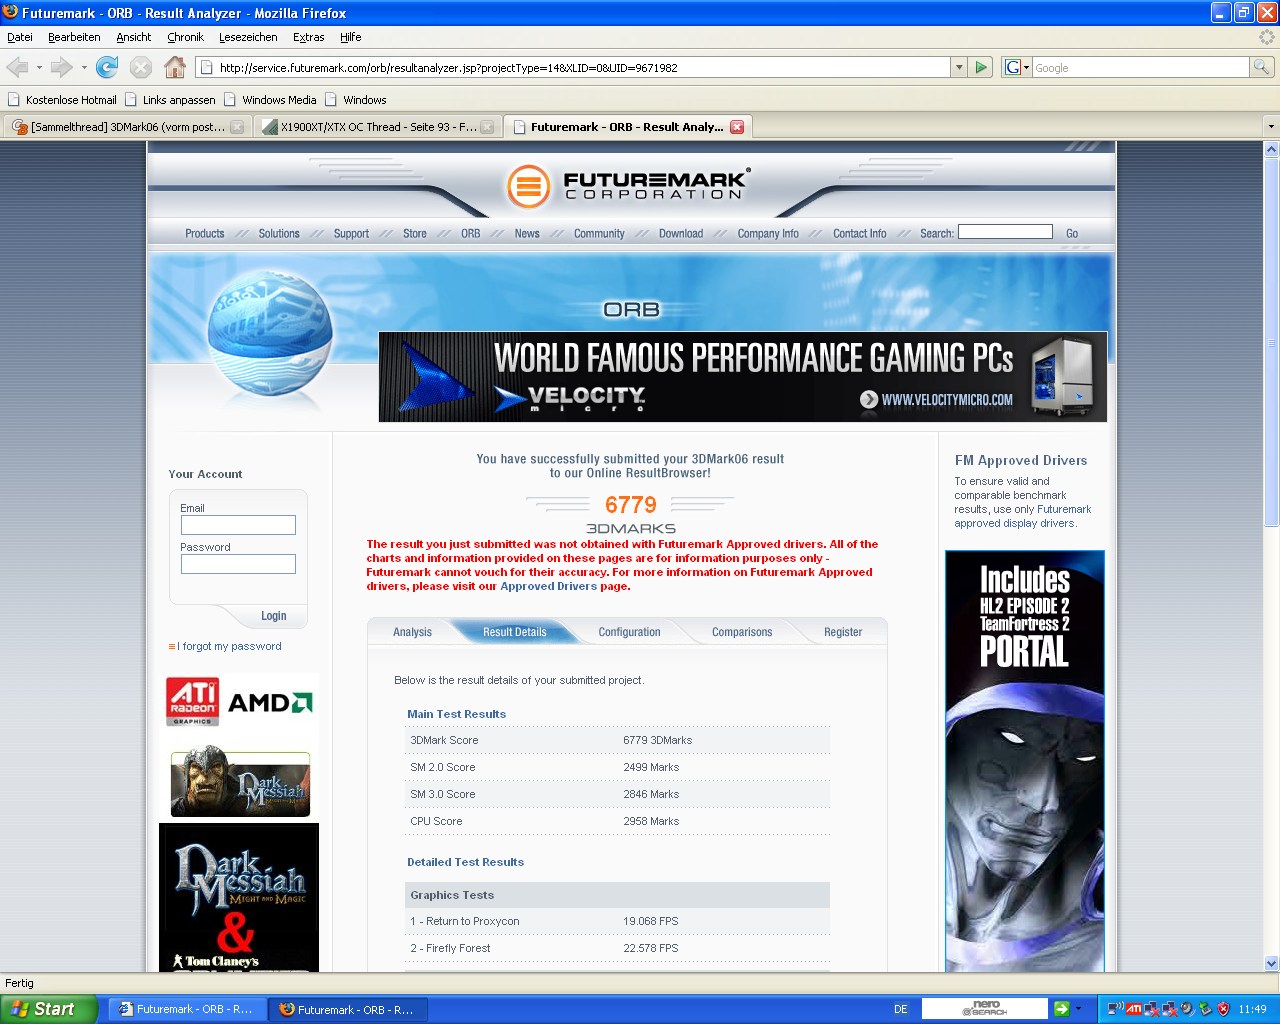The image size is (1280, 1024).
Task: Close the Sammelthread 3DMark06 tab
Action: tap(237, 127)
